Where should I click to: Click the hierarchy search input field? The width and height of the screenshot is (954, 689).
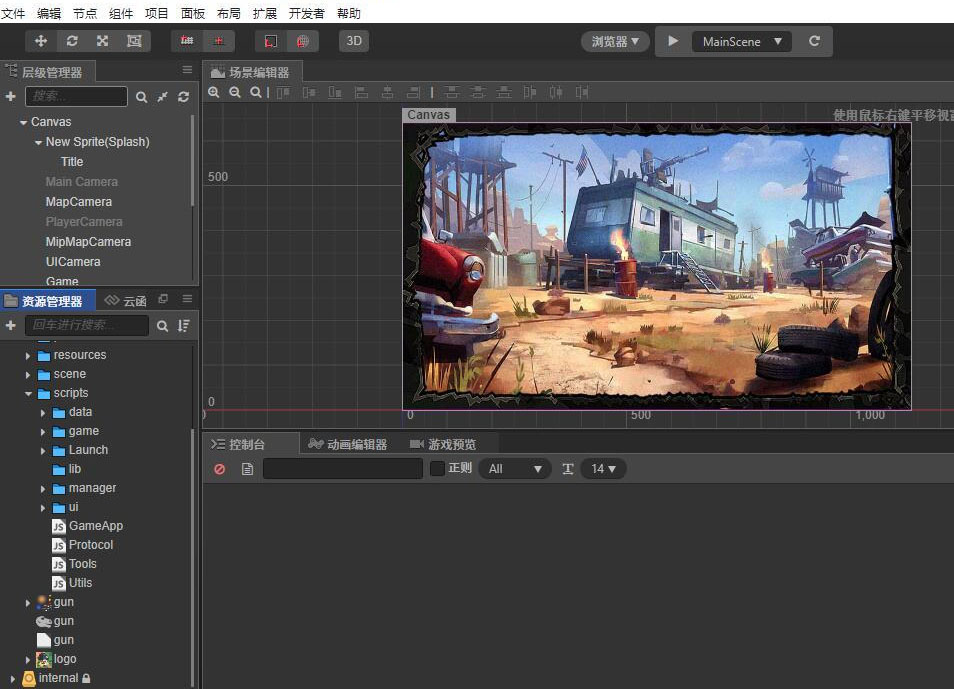76,97
